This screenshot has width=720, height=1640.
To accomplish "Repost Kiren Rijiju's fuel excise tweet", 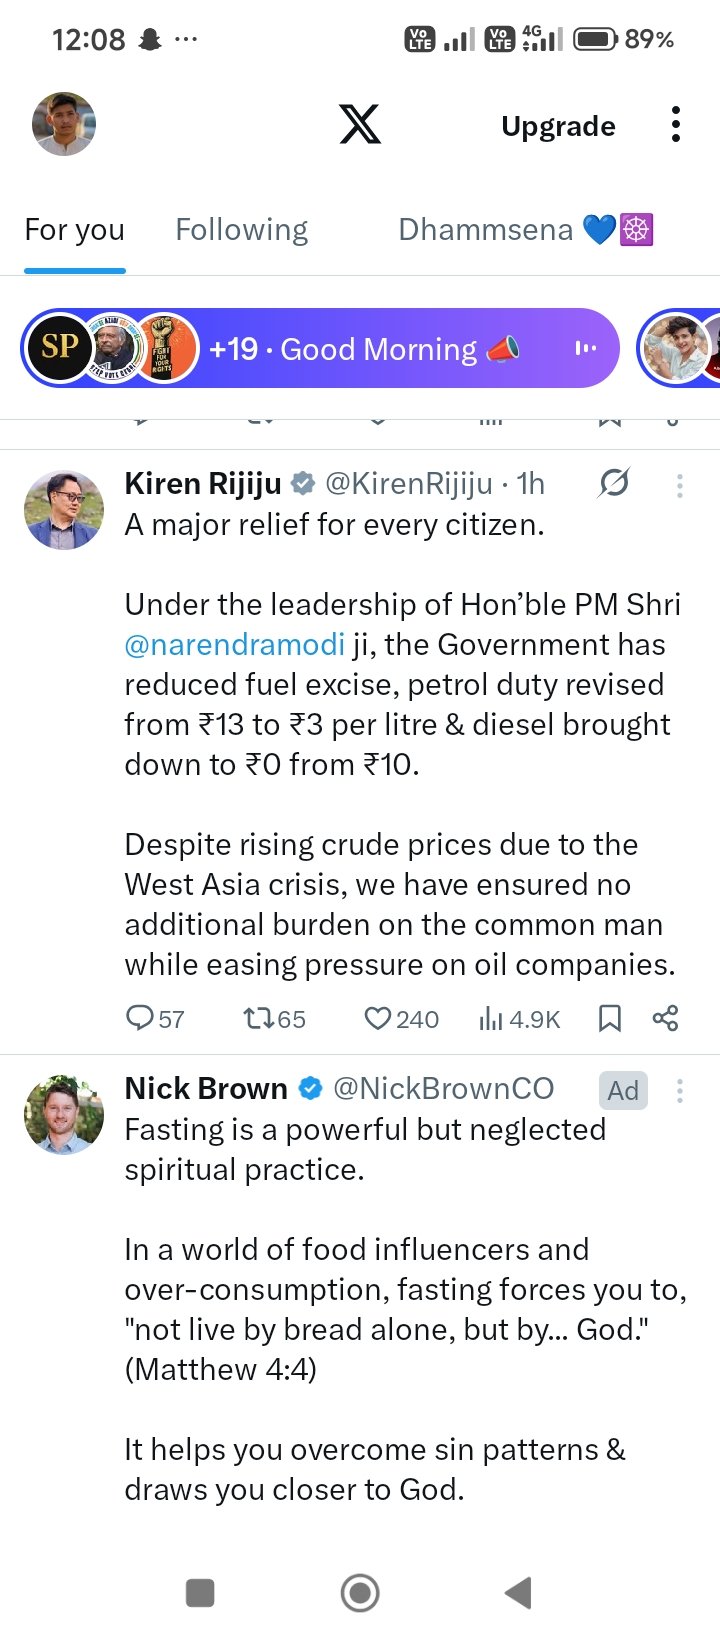I will tap(259, 1018).
